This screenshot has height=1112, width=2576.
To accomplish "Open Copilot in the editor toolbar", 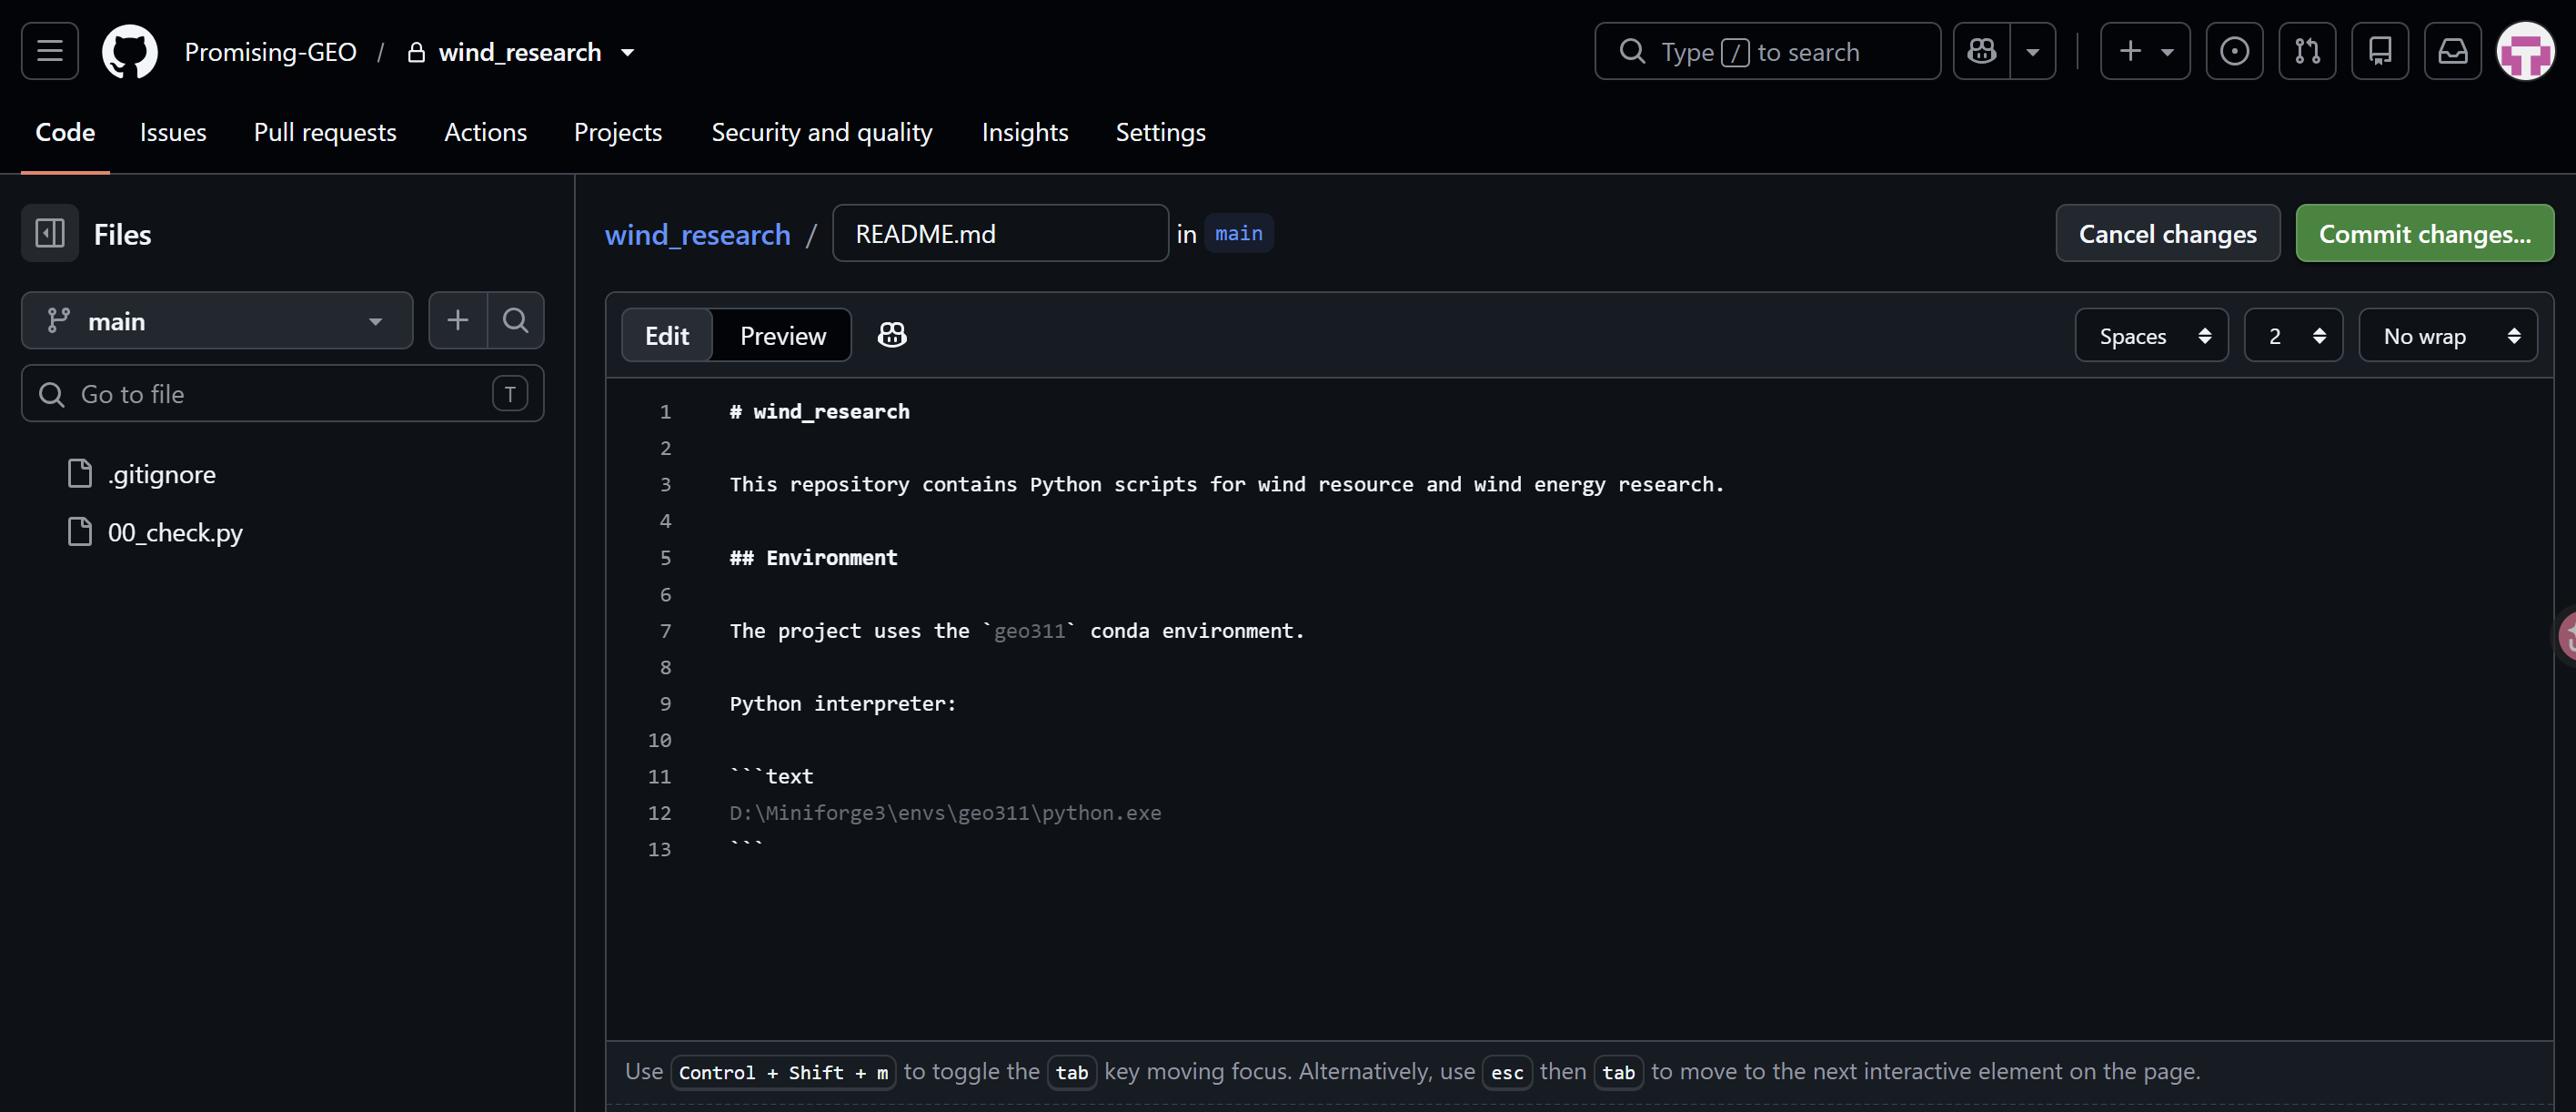I will coord(892,335).
